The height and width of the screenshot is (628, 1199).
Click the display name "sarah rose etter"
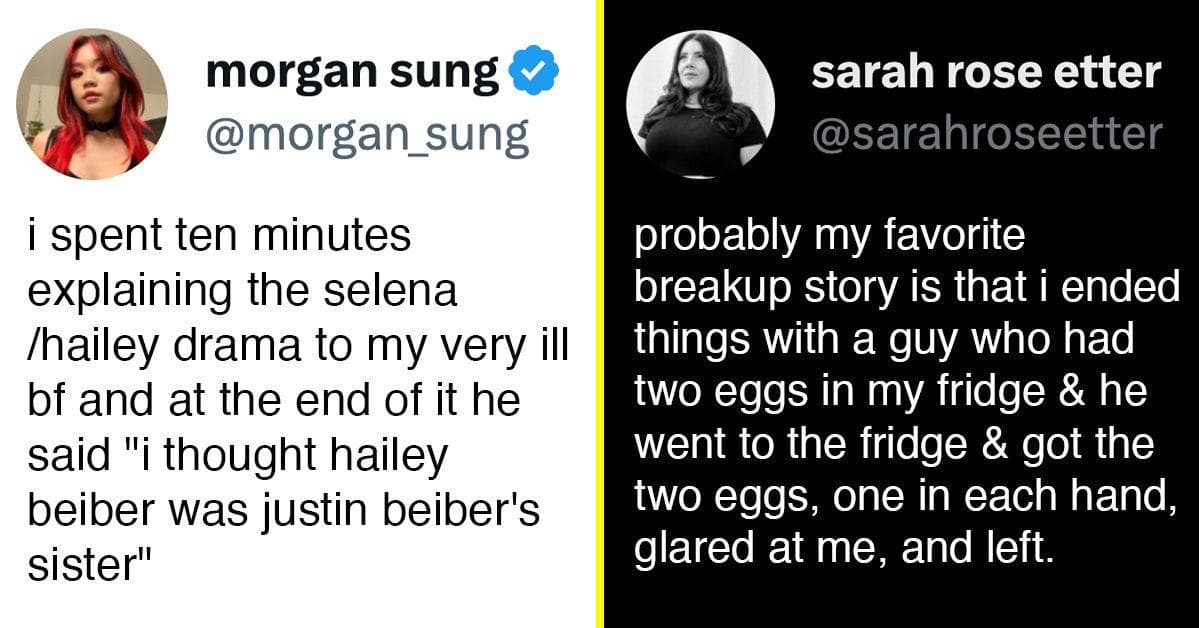(x=985, y=72)
